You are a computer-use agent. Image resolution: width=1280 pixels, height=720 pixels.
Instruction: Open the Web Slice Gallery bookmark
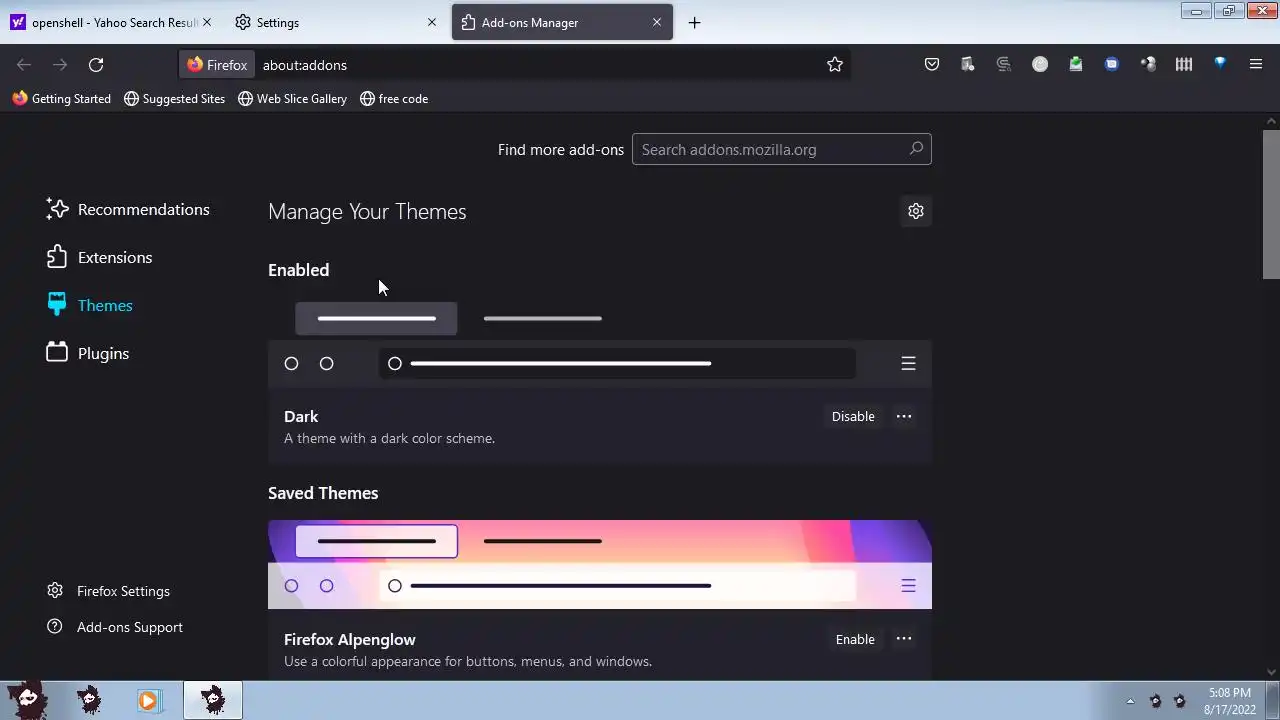[x=292, y=99]
